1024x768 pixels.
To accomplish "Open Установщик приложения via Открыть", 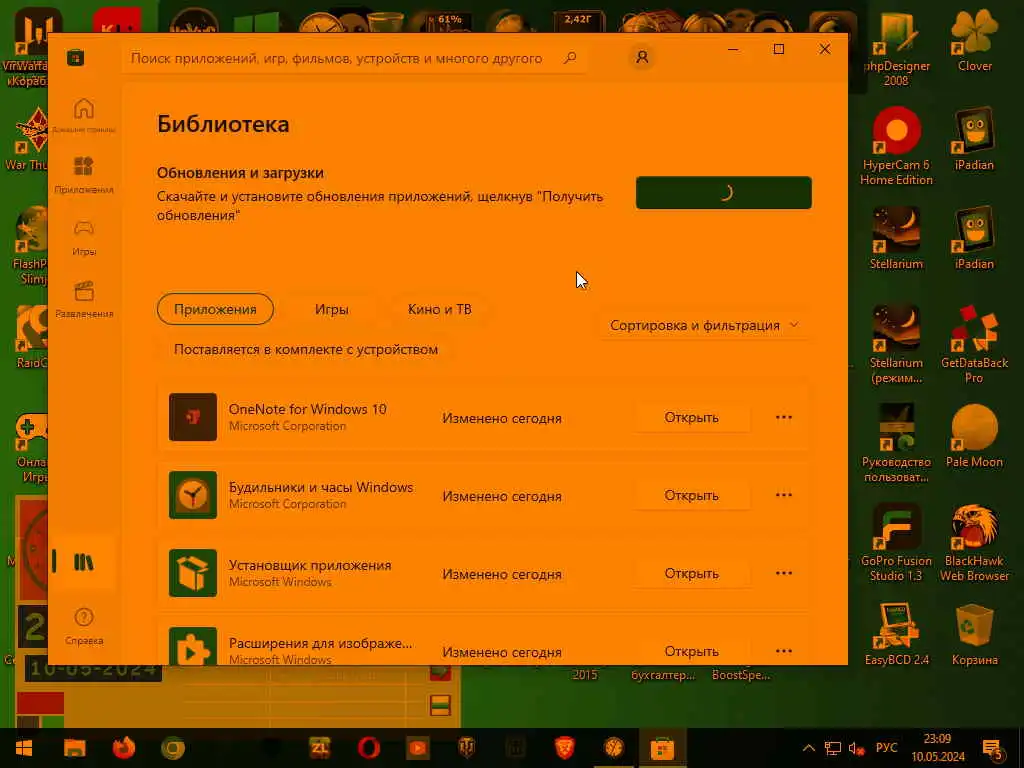I will pyautogui.click(x=692, y=573).
